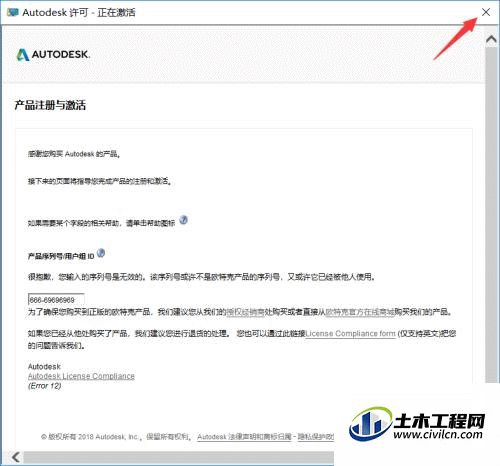Open help icon next to 产品序列号/用户组 ID
500x466 pixels.
click(101, 253)
